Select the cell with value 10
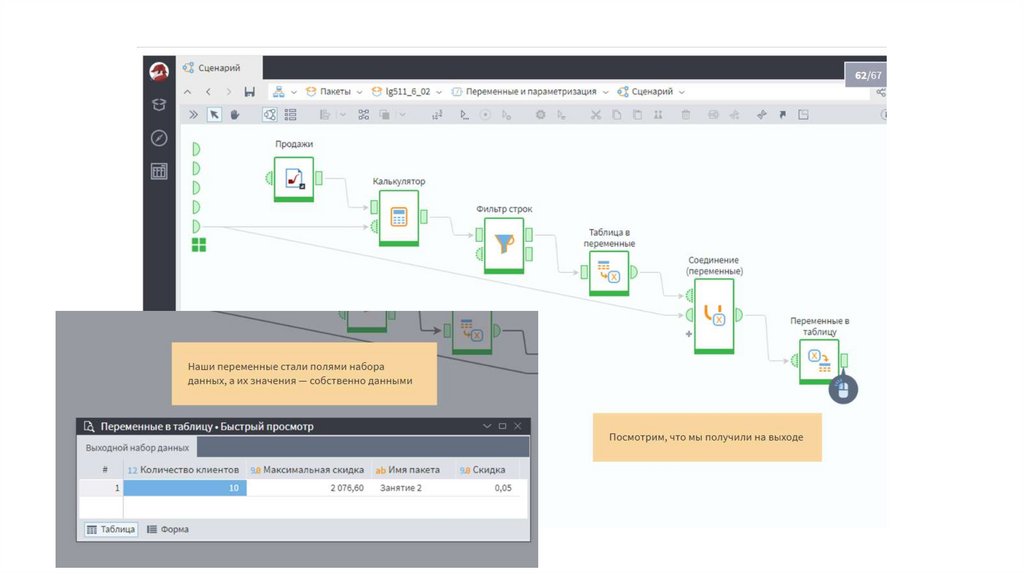This screenshot has width=1024, height=574. (184, 488)
